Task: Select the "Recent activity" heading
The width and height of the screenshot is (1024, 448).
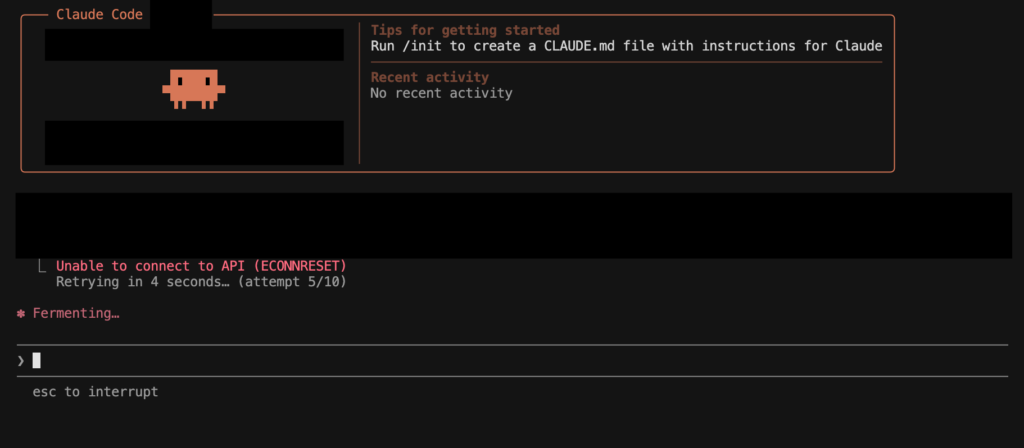Action: point(429,77)
